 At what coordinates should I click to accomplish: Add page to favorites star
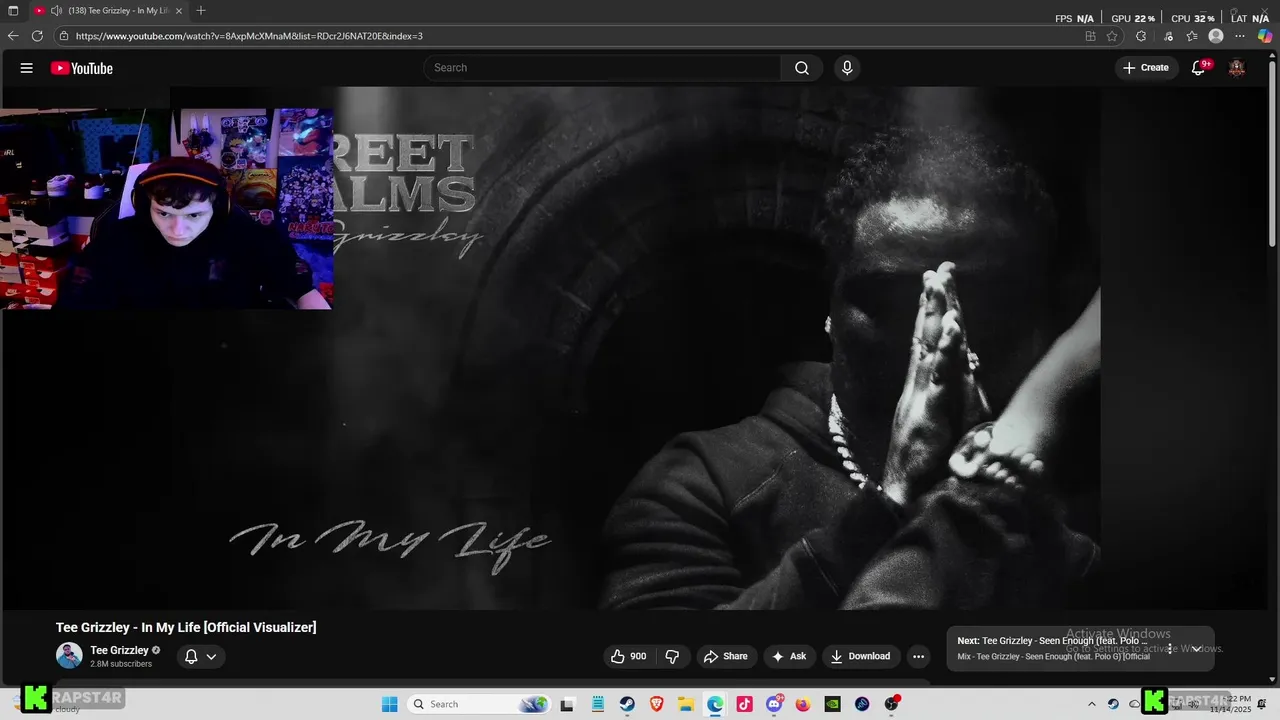(1112, 36)
